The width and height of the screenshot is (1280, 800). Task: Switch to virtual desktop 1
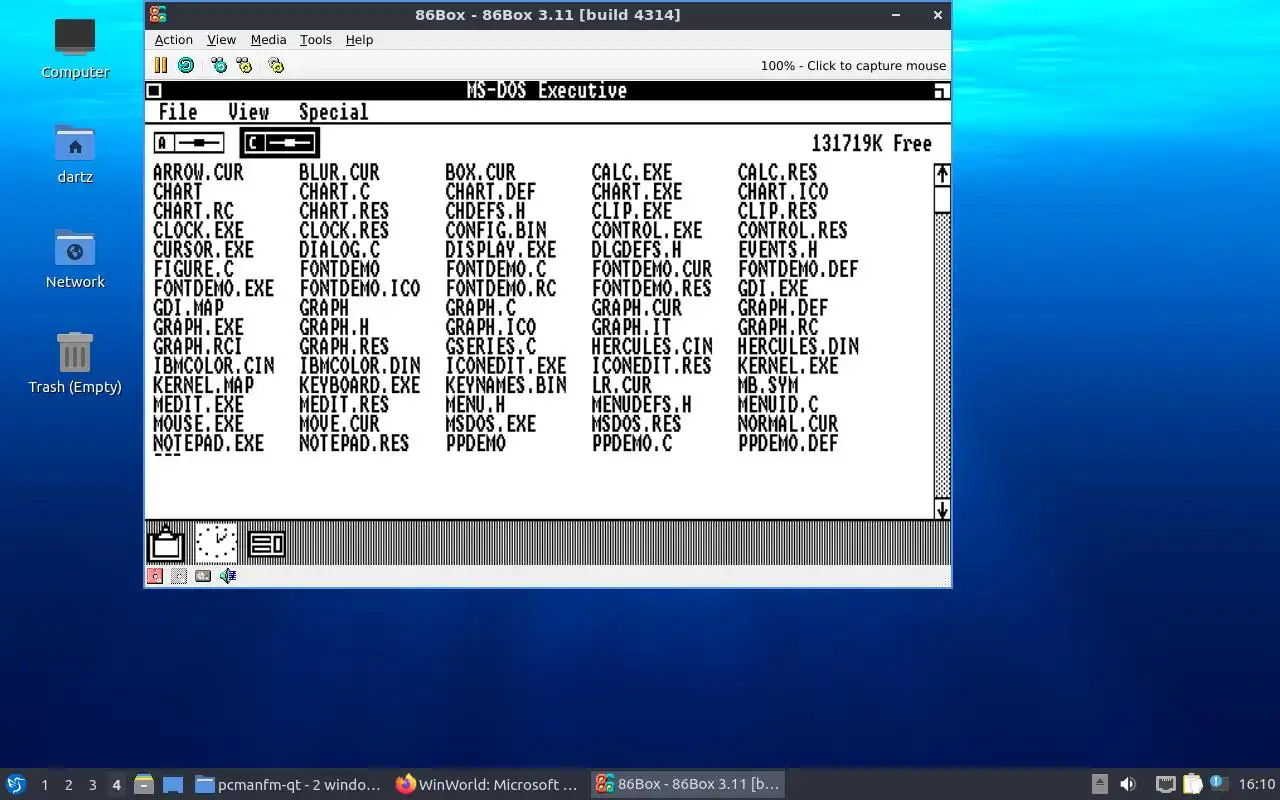tap(44, 785)
